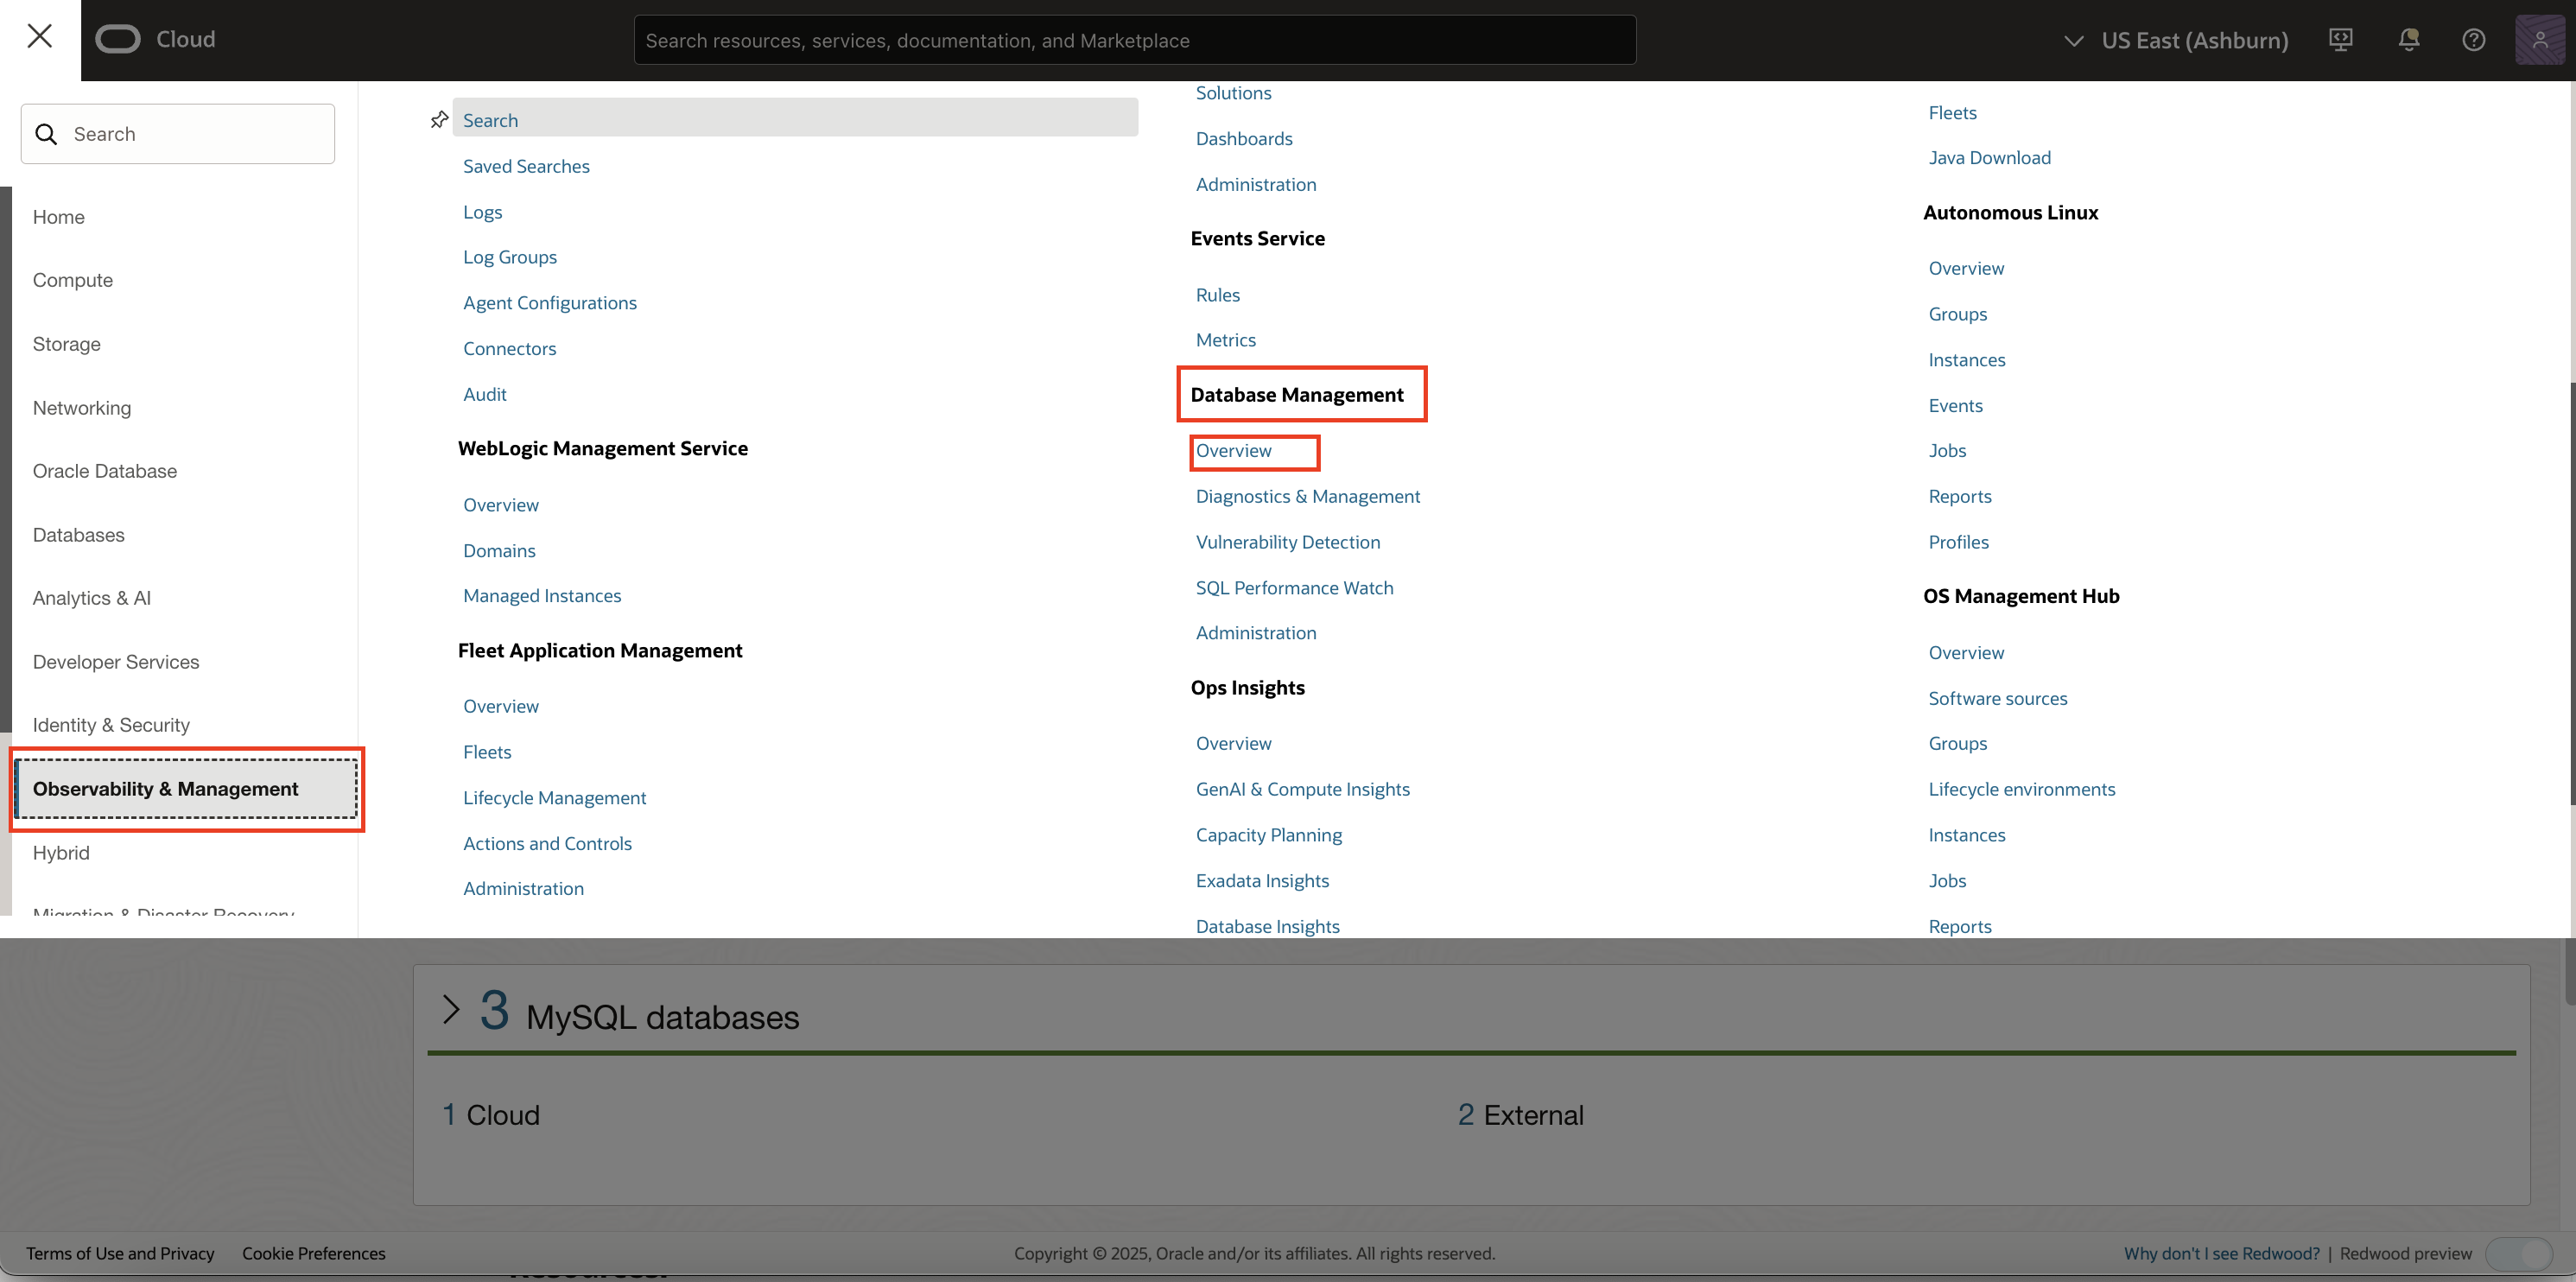Open Diagnostics & Management
Screen dimensions: 2576x1282
[x=1307, y=496]
